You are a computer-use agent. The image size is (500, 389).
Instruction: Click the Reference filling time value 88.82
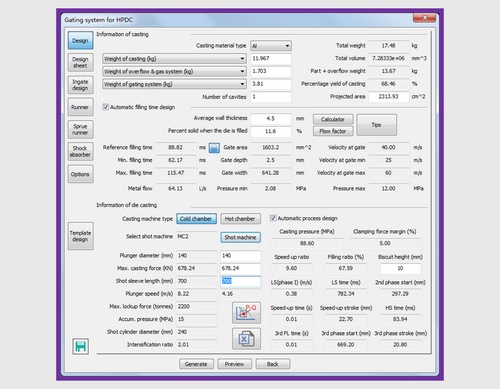point(176,147)
